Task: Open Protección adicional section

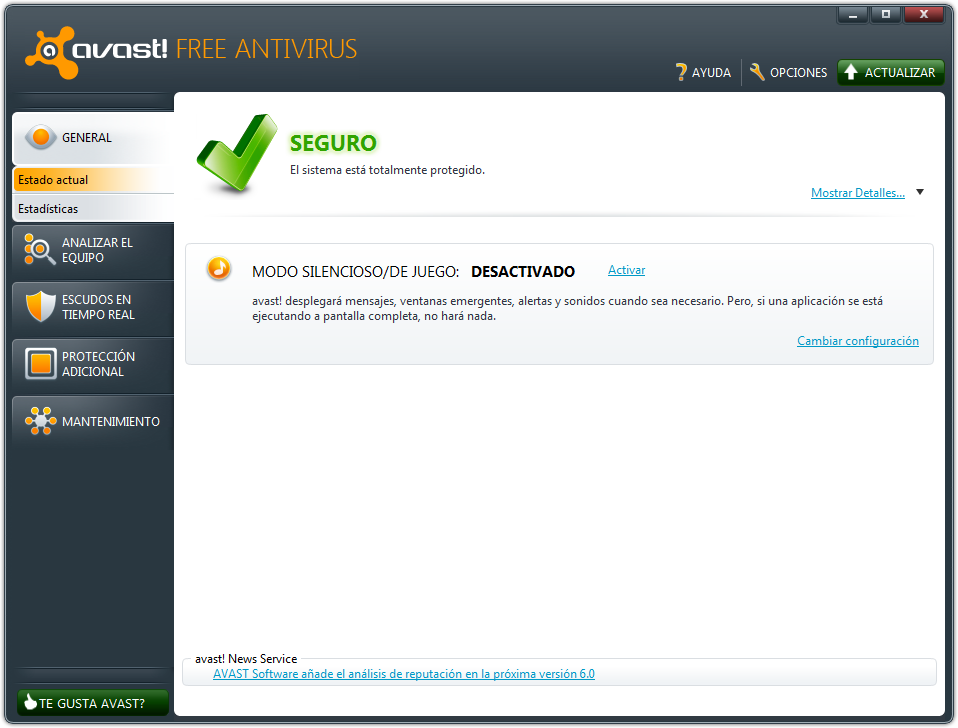Action: click(x=93, y=364)
